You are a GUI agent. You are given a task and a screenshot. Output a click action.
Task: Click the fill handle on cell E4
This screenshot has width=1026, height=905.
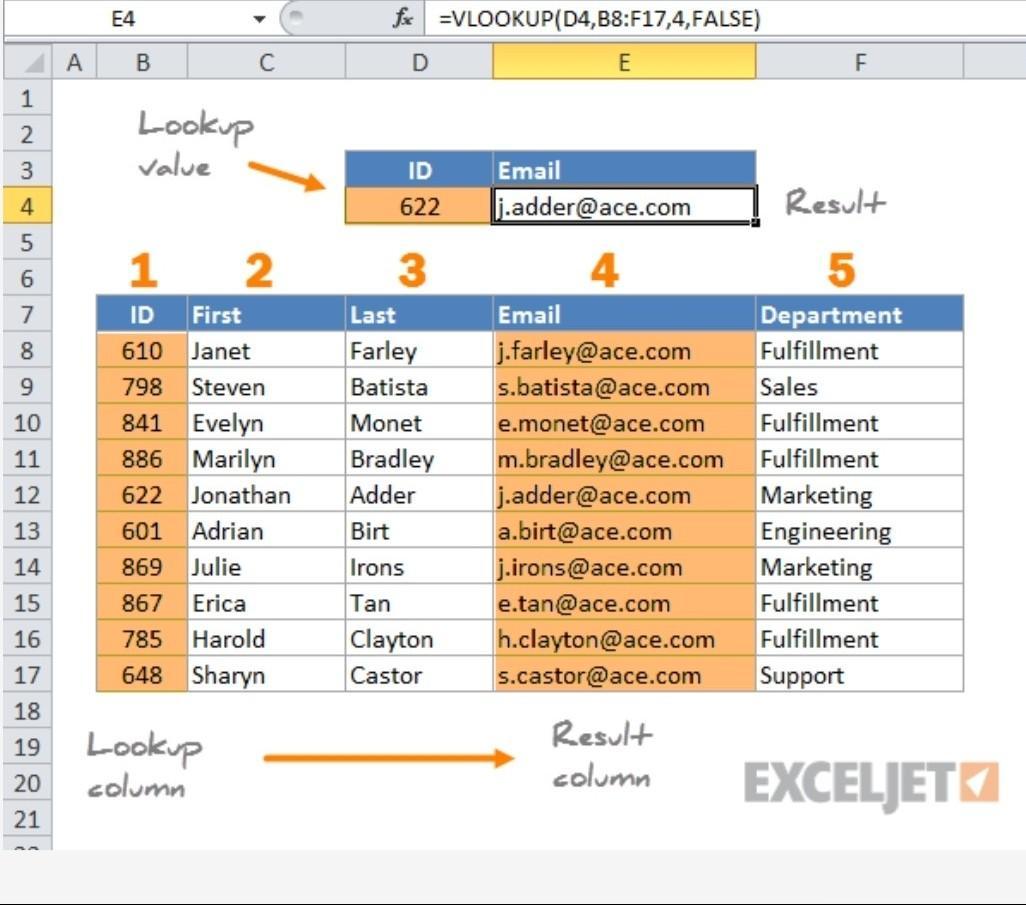pyautogui.click(x=756, y=223)
